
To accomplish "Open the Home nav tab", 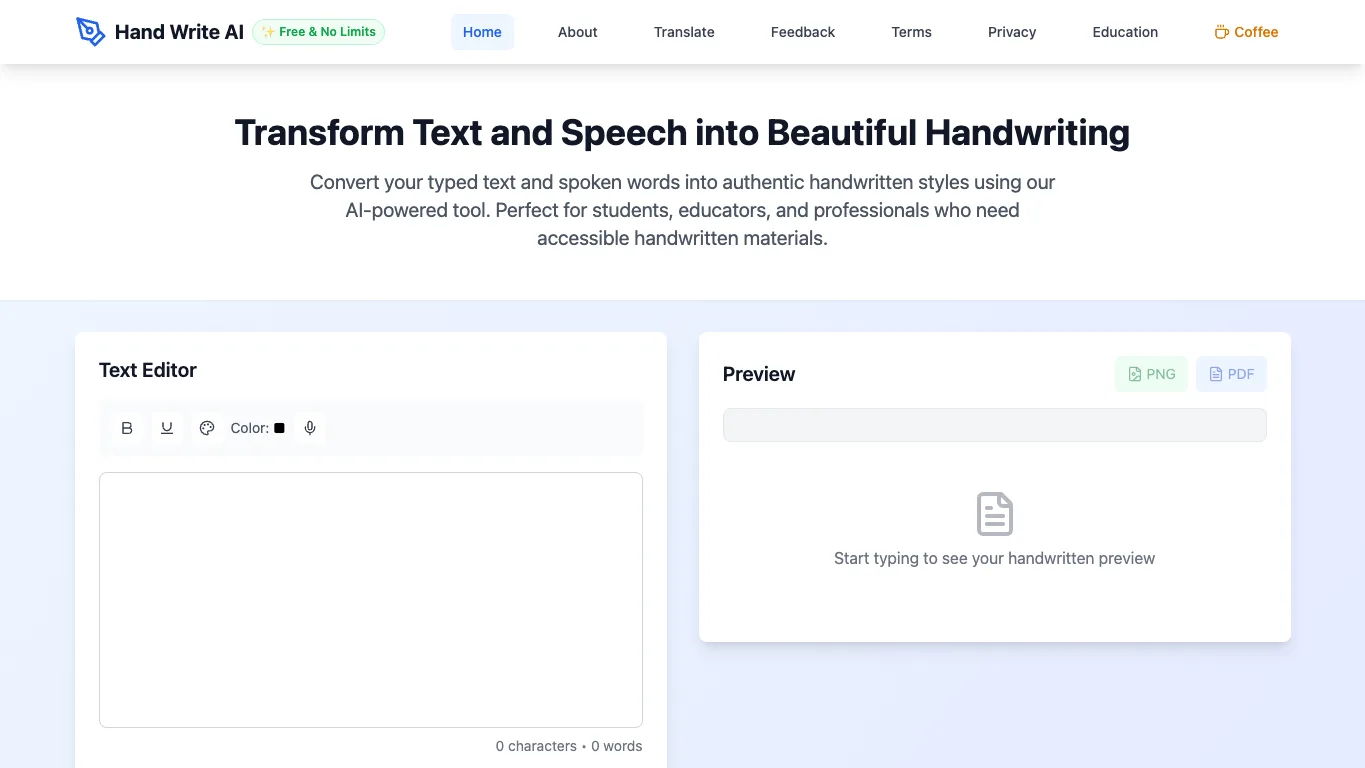I will click(x=482, y=32).
